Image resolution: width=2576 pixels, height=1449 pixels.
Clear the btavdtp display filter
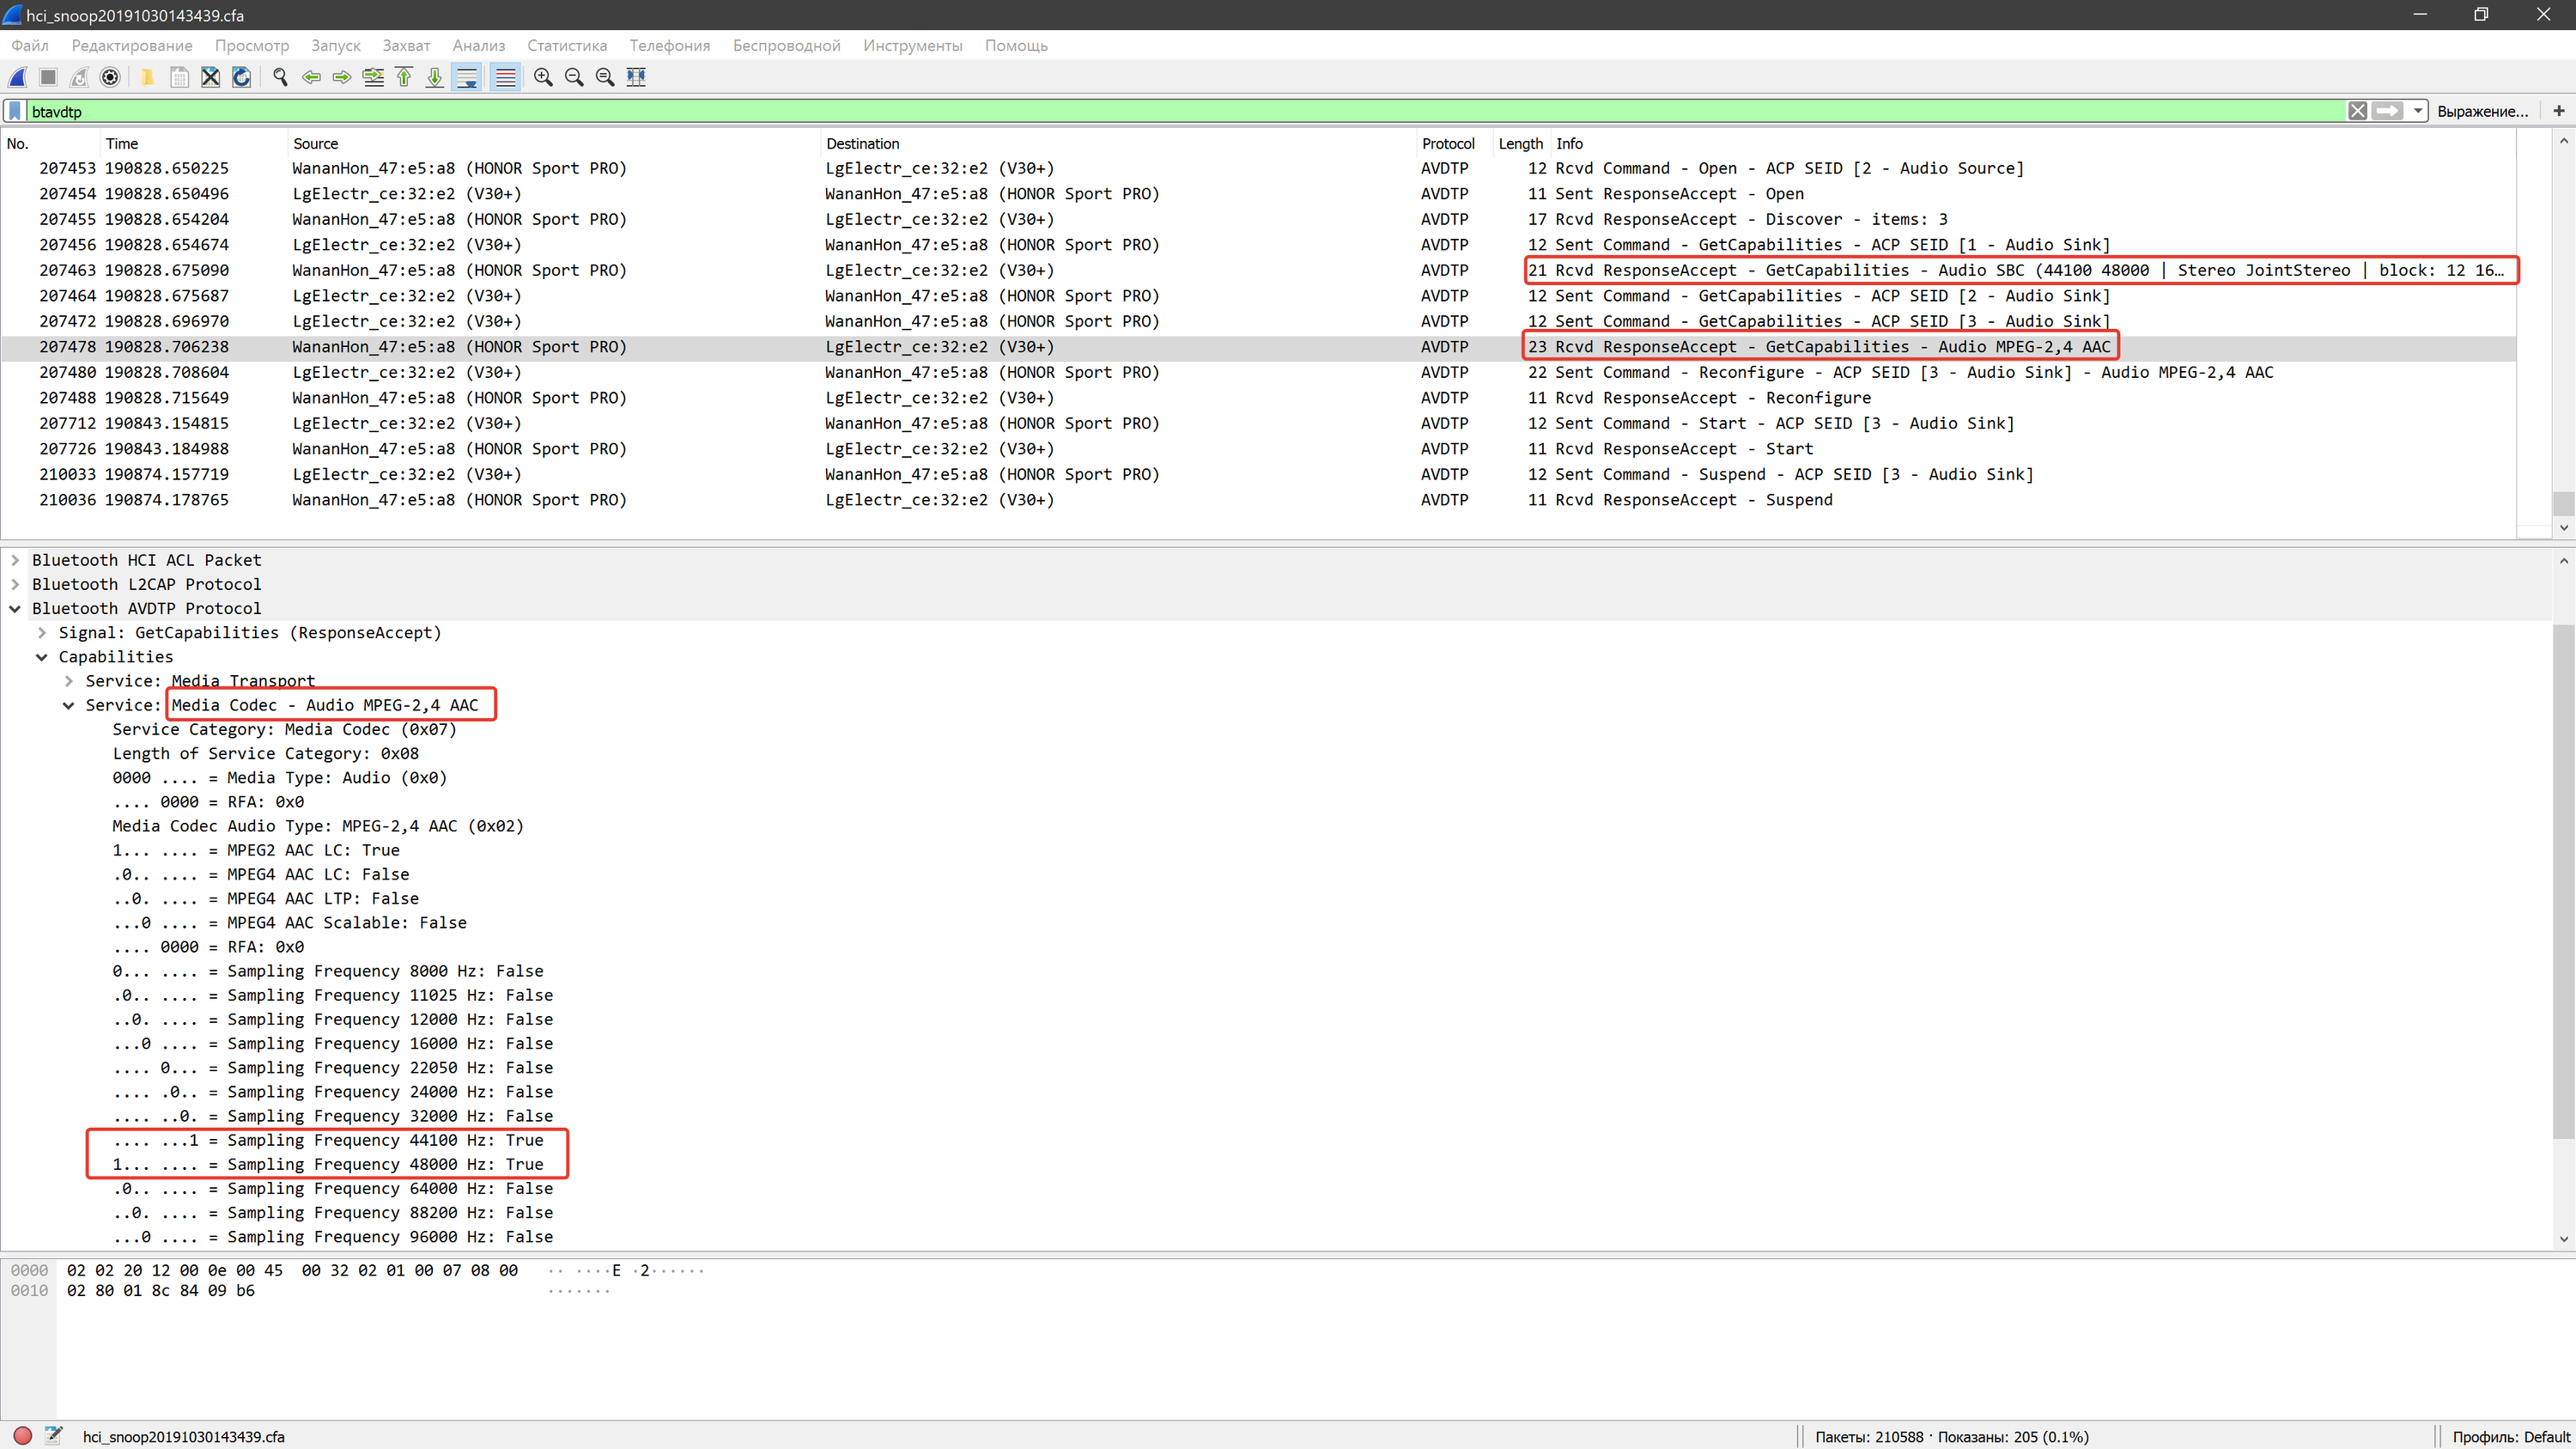[x=2357, y=111]
